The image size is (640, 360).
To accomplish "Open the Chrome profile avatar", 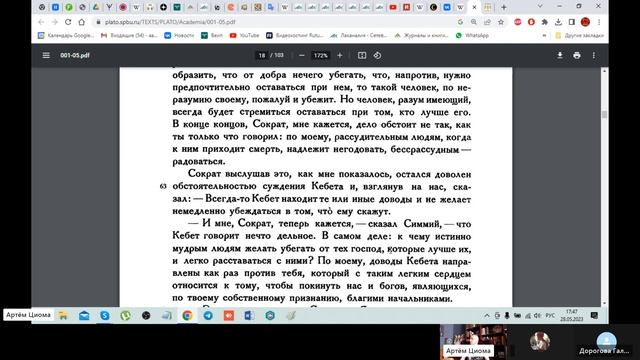I will 585,22.
